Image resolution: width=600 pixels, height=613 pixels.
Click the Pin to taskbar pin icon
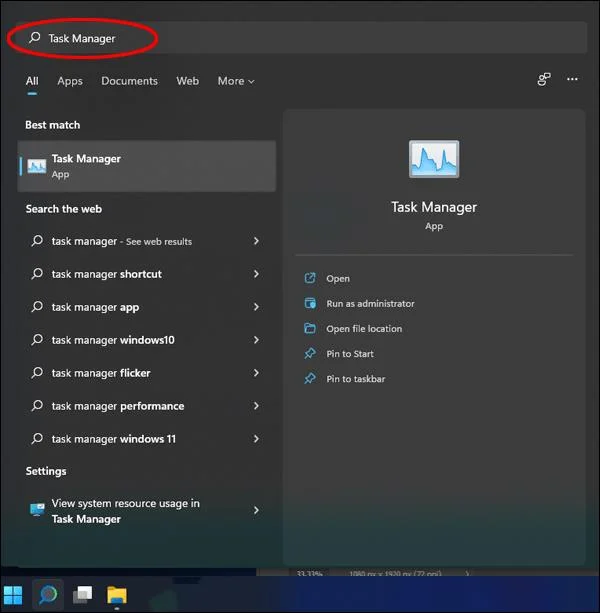coord(310,378)
